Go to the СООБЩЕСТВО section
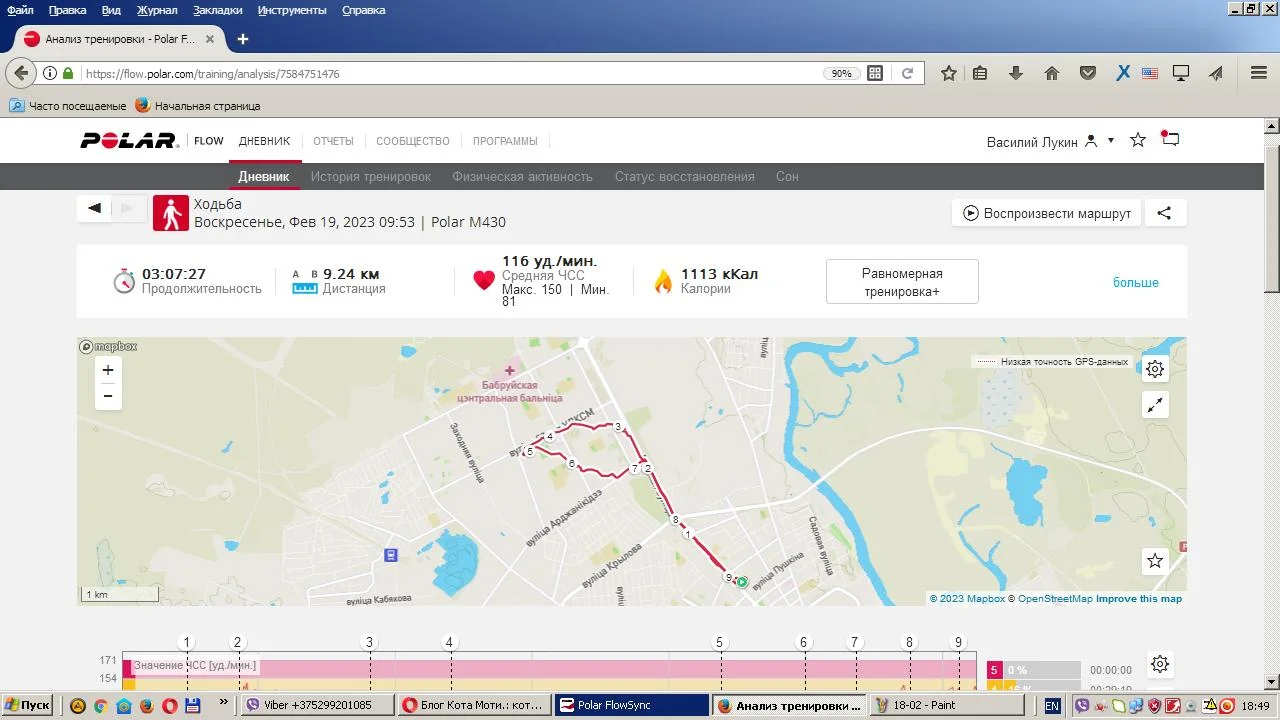 (x=413, y=141)
